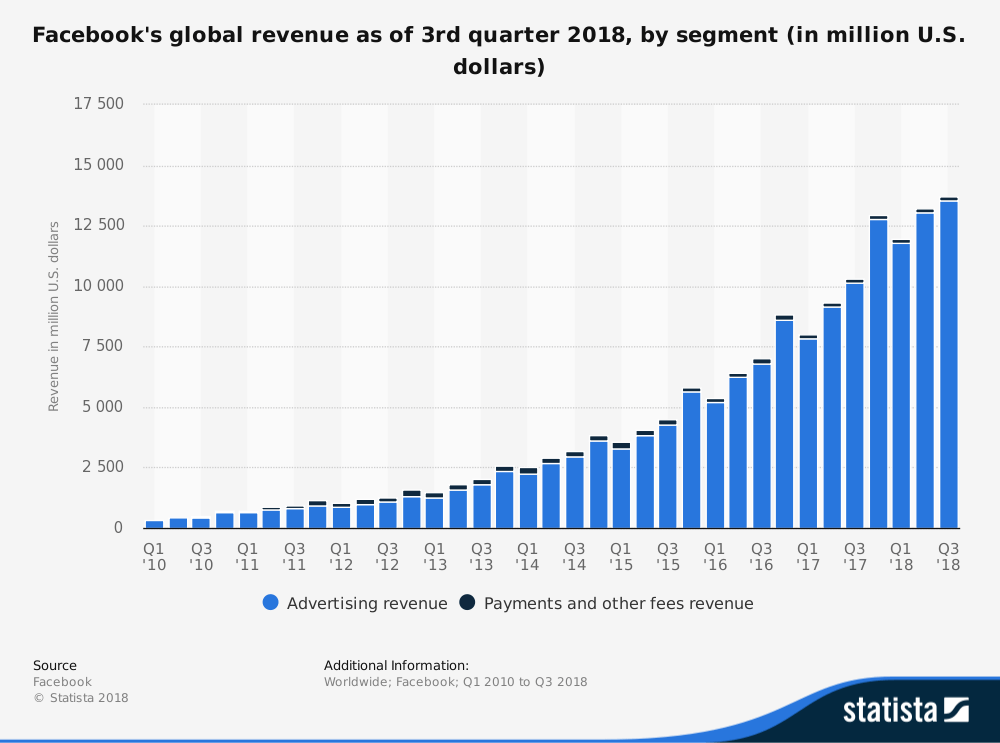Click the Q3 '16 x-axis label
Screen dimensions: 1000x743
(x=761, y=557)
